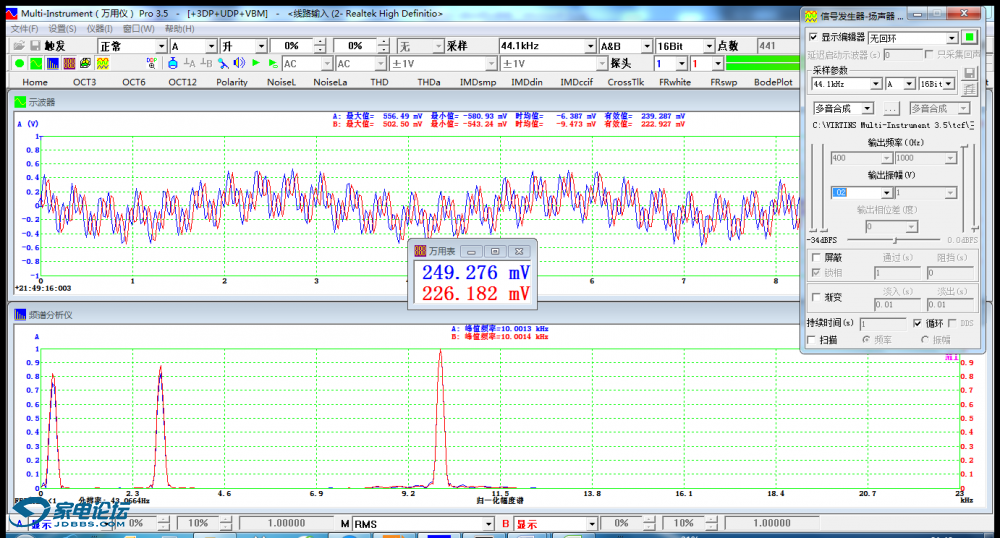Click the trigger level 0% up stepper first

[x=320, y=42]
